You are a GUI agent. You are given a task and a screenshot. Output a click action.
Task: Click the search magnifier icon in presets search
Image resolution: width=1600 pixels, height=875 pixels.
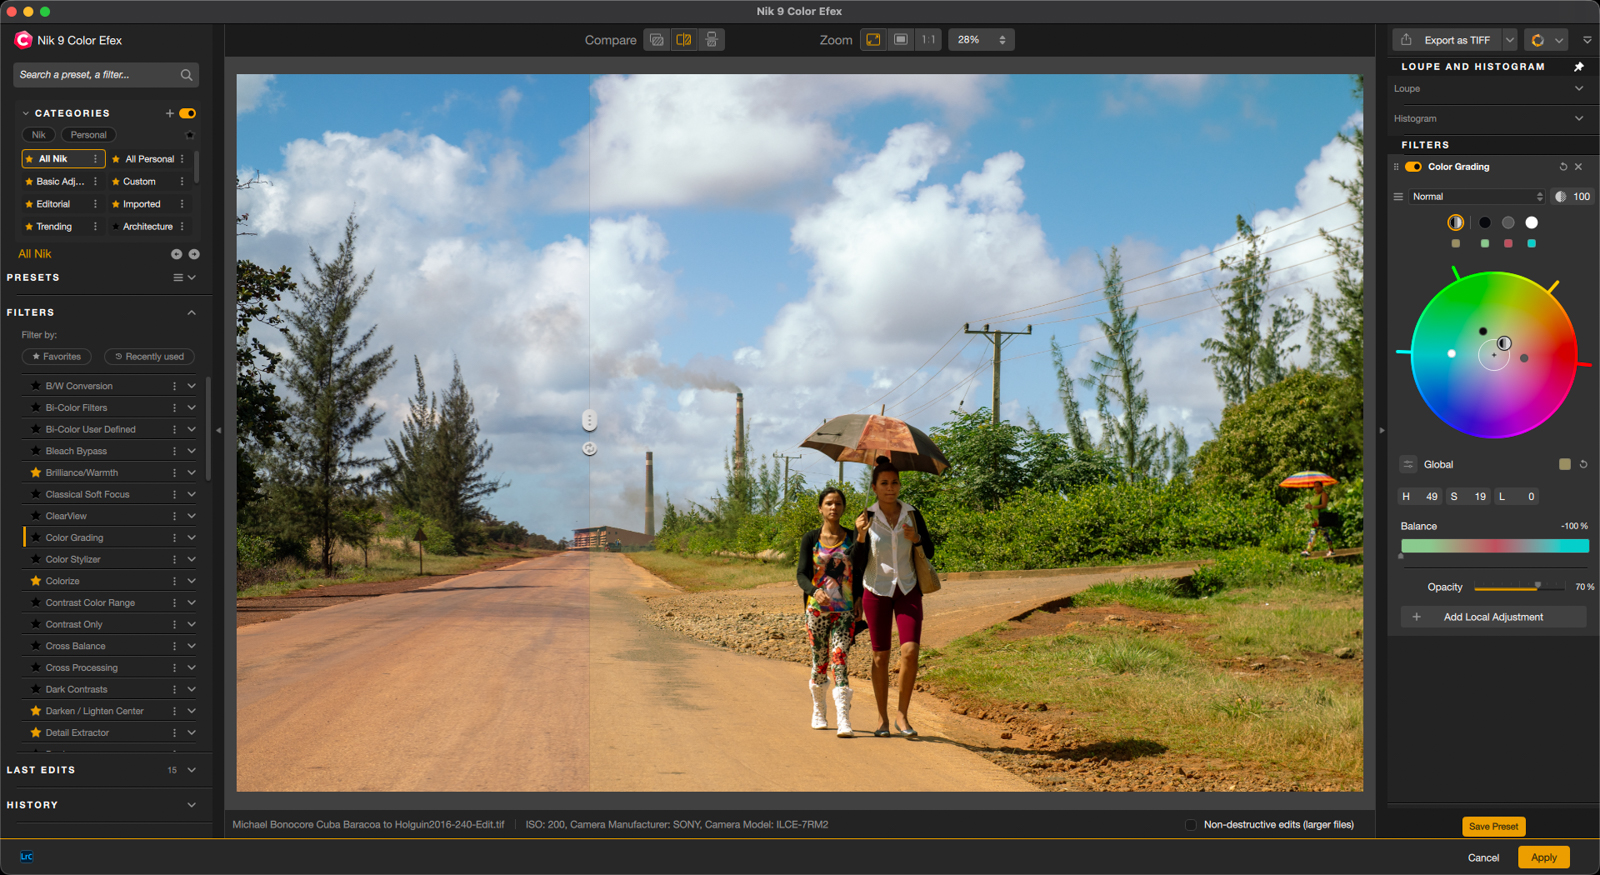(x=186, y=75)
